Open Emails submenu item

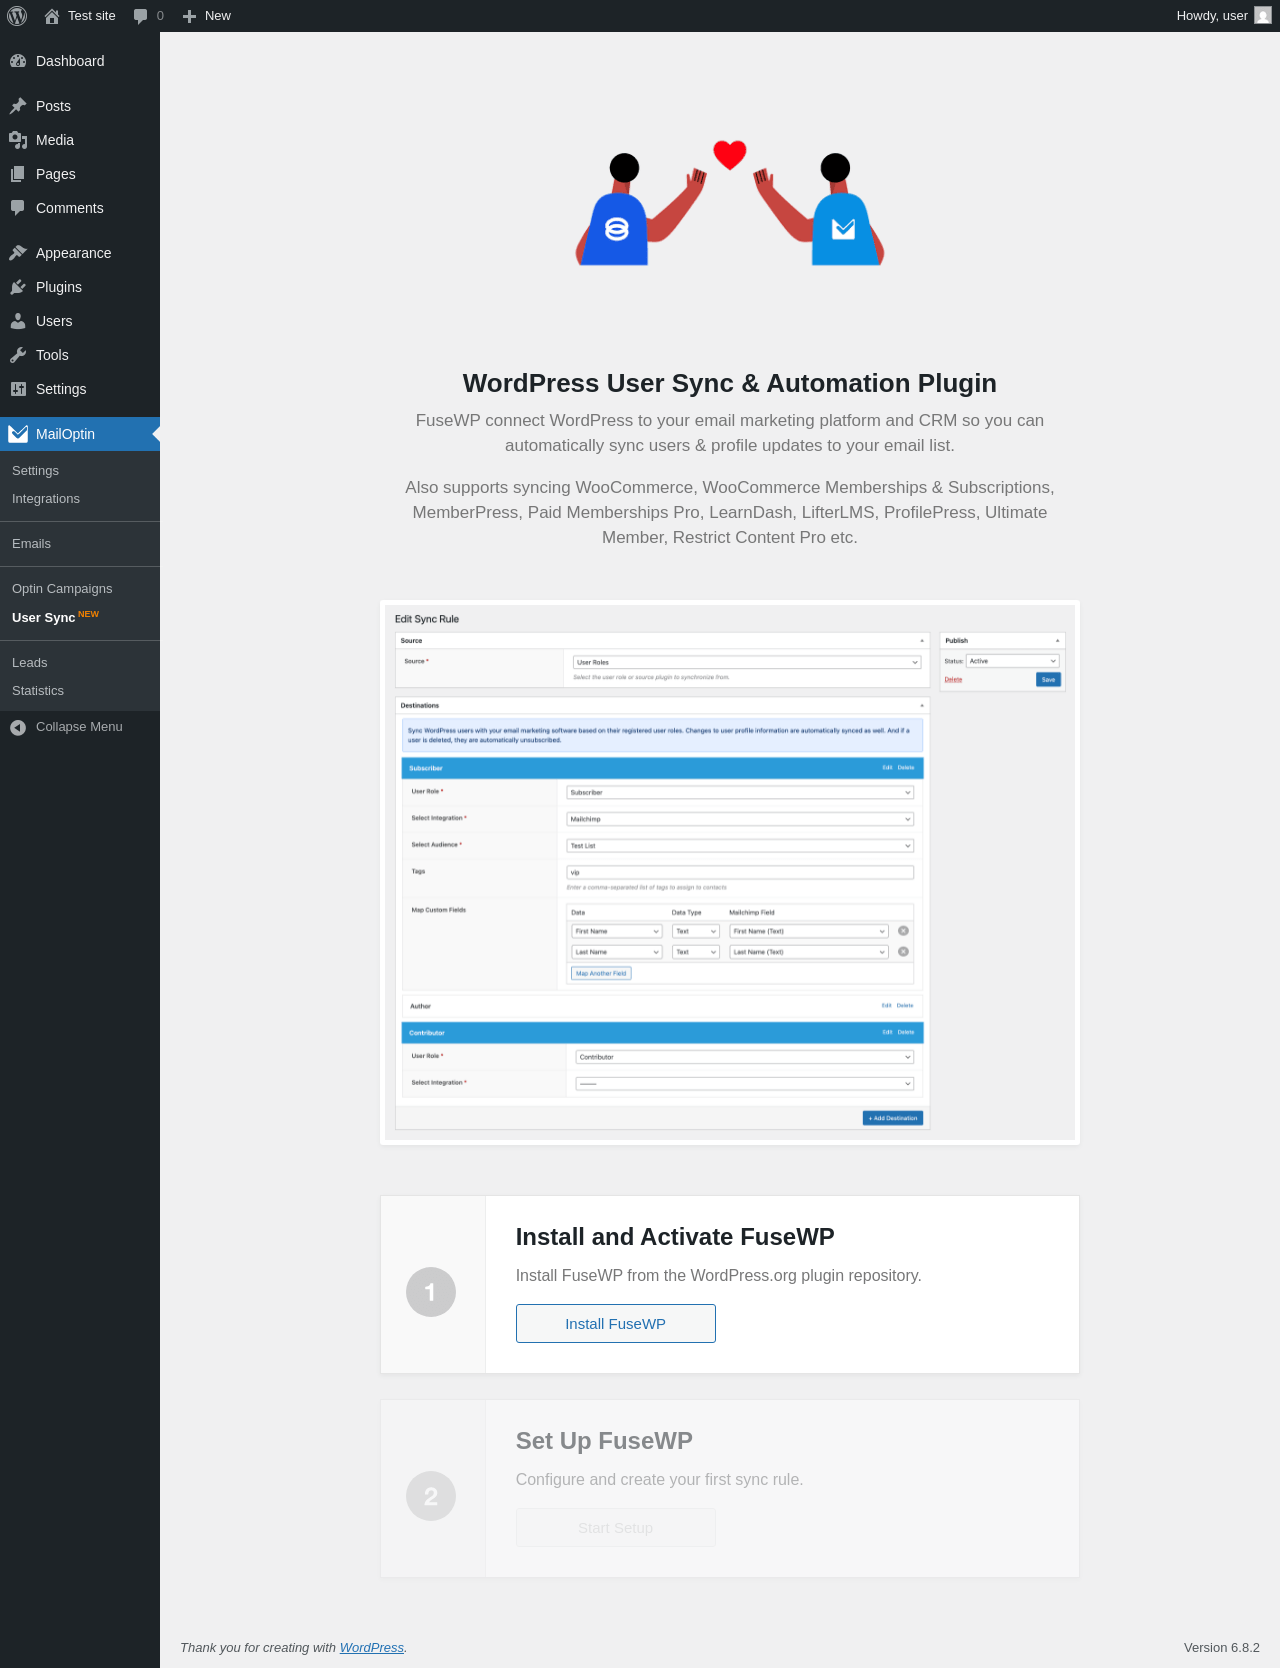coord(80,544)
